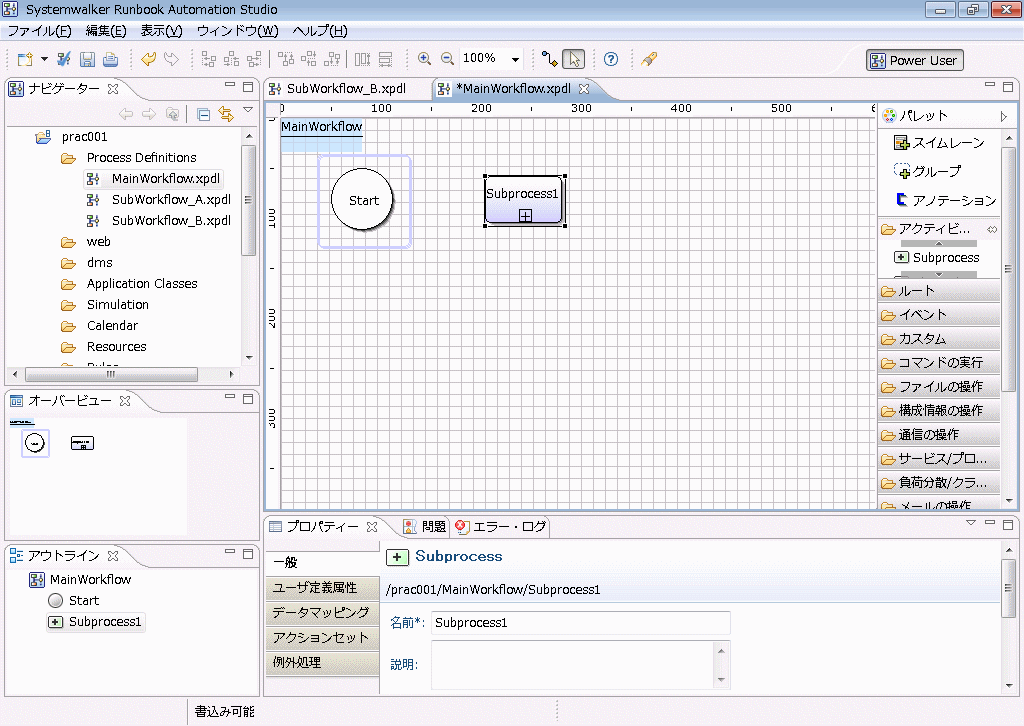Open the 編集(E) menu
Screen dimensions: 1024x726
click(x=106, y=31)
